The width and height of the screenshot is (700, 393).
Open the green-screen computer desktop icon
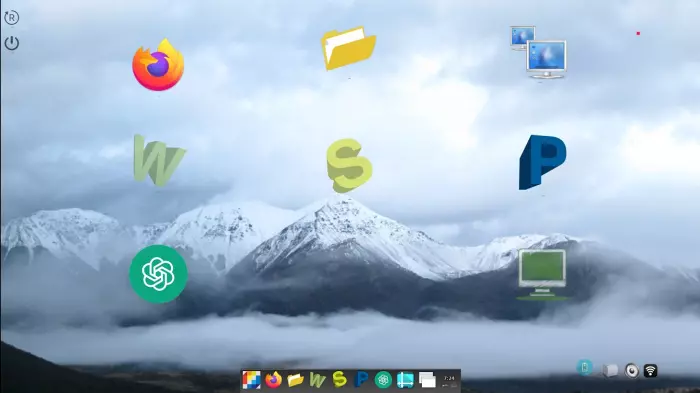tap(542, 274)
